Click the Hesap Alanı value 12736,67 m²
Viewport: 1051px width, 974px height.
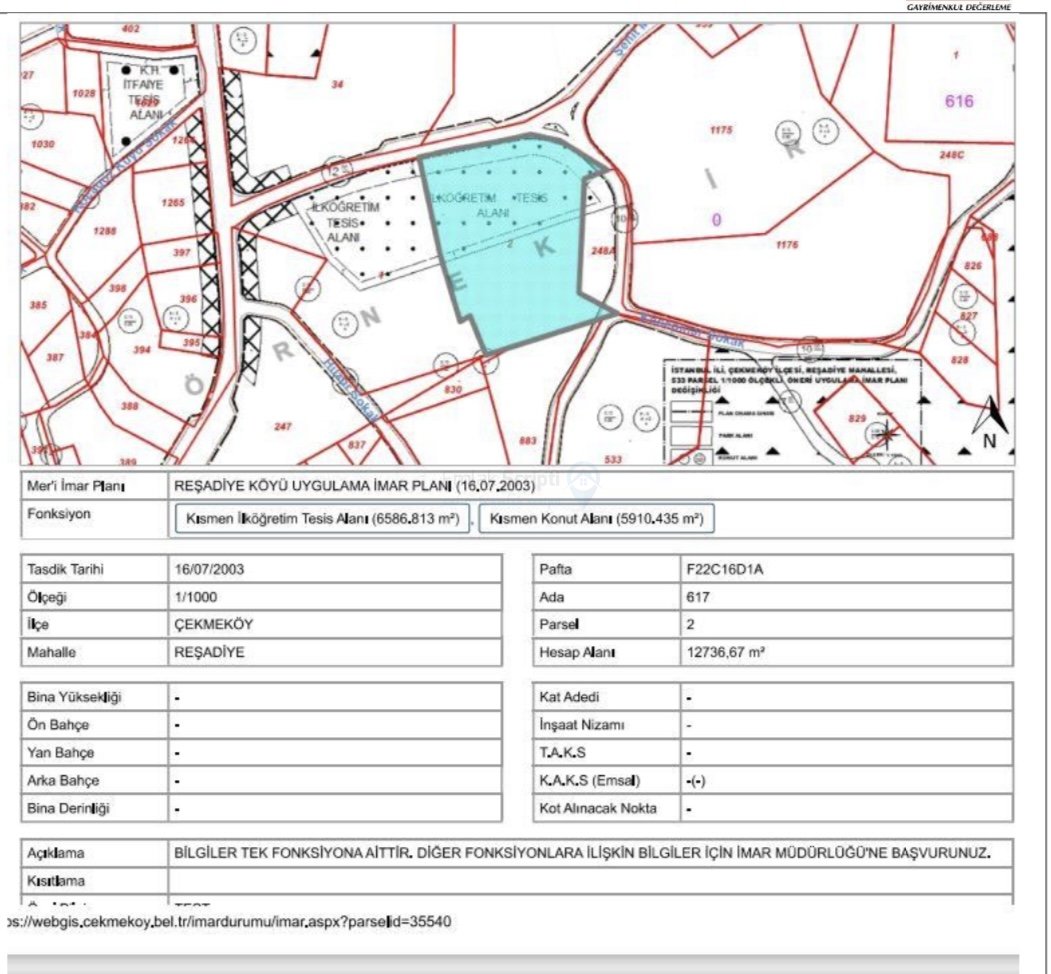click(722, 652)
